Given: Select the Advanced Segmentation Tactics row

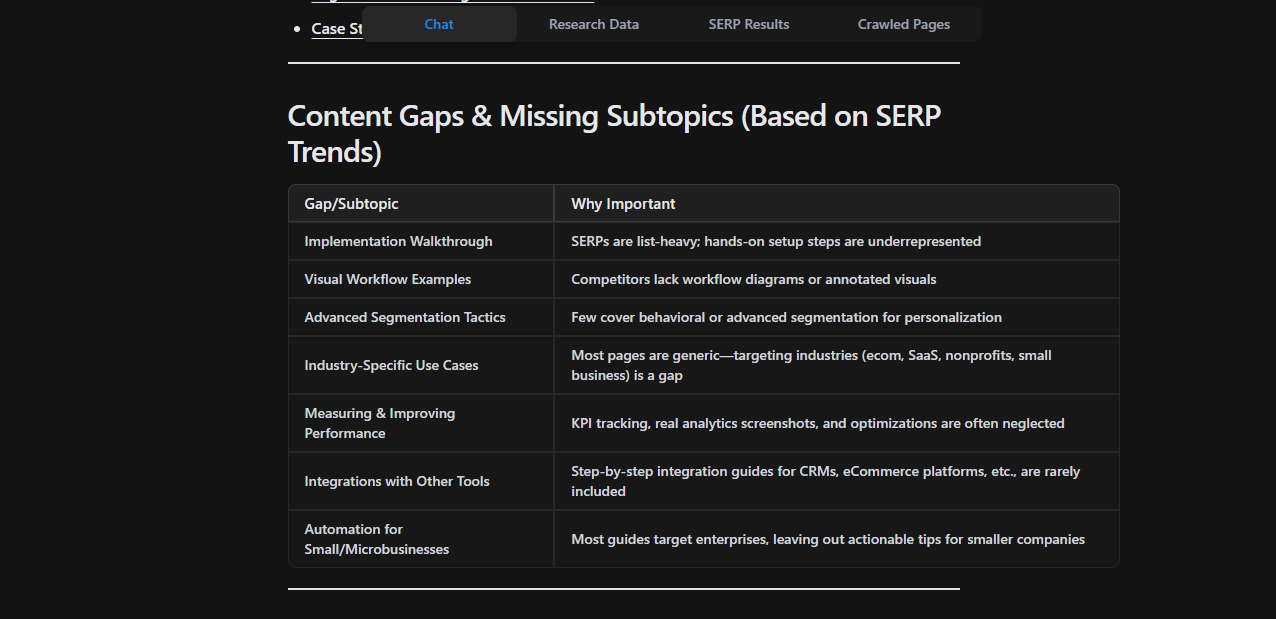Looking at the screenshot, I should pyautogui.click(x=404, y=317).
